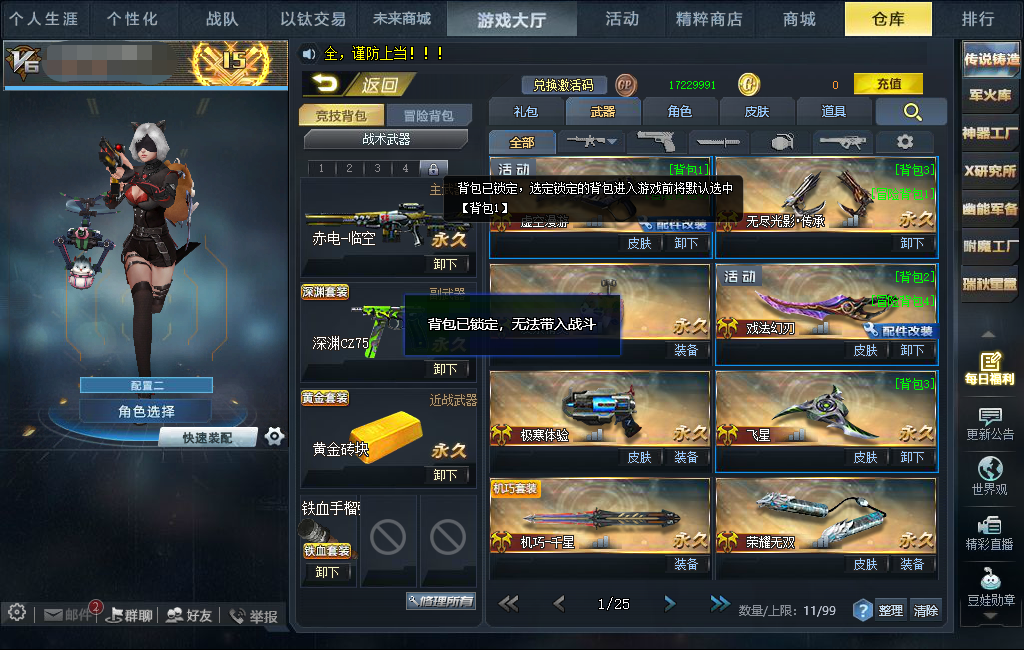Expand 战术武器 weapon category selector

click(386, 139)
